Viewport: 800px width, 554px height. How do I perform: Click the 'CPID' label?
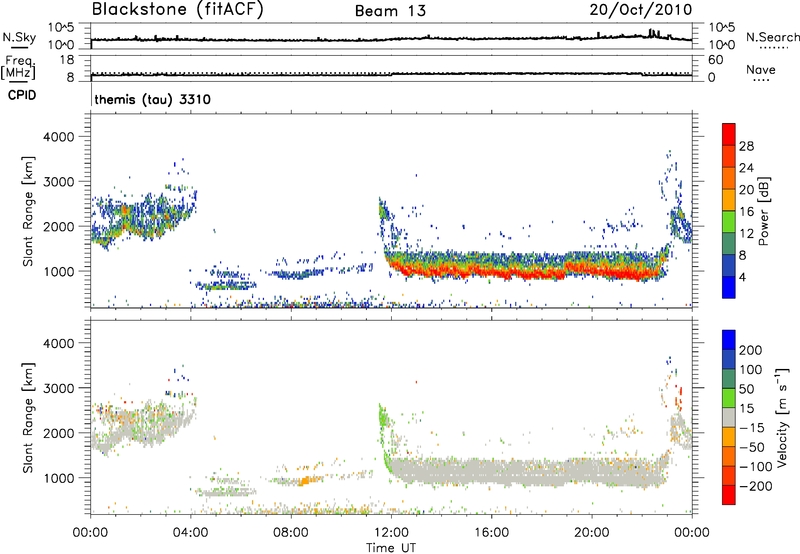coord(22,95)
